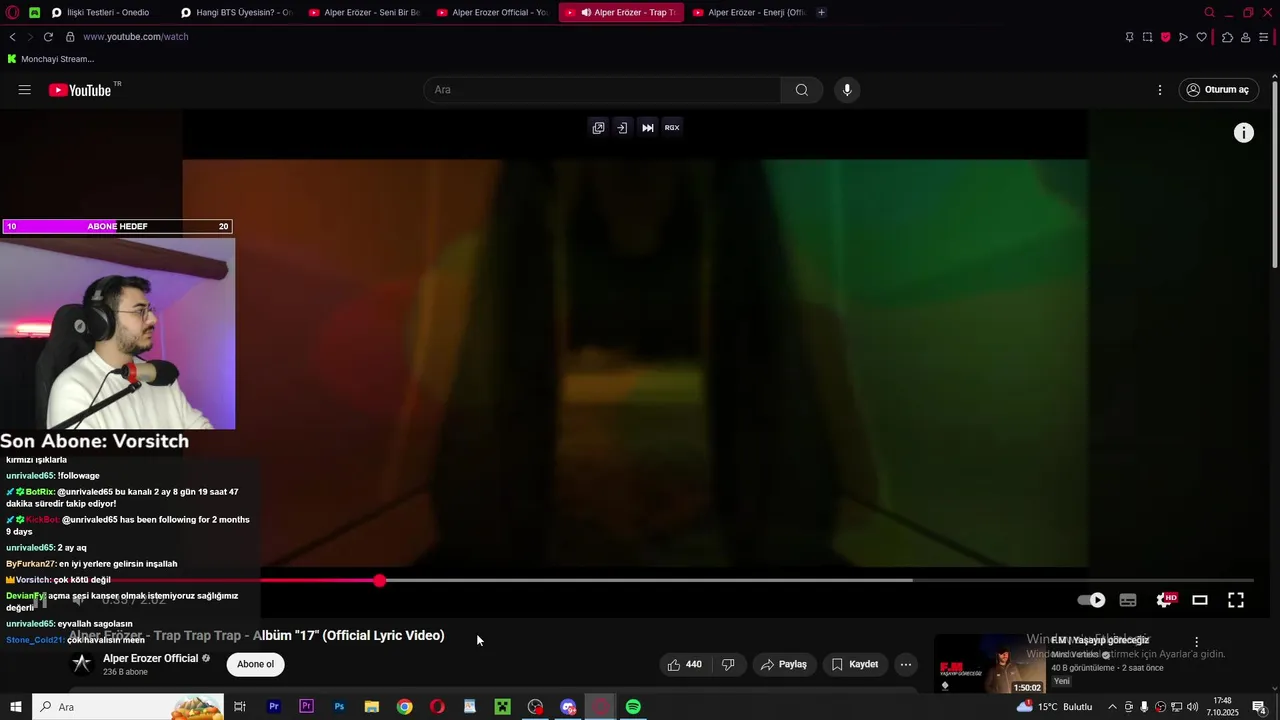This screenshot has height=720, width=1280.
Task: Open the Windows Start menu
Action: pyautogui.click(x=16, y=707)
